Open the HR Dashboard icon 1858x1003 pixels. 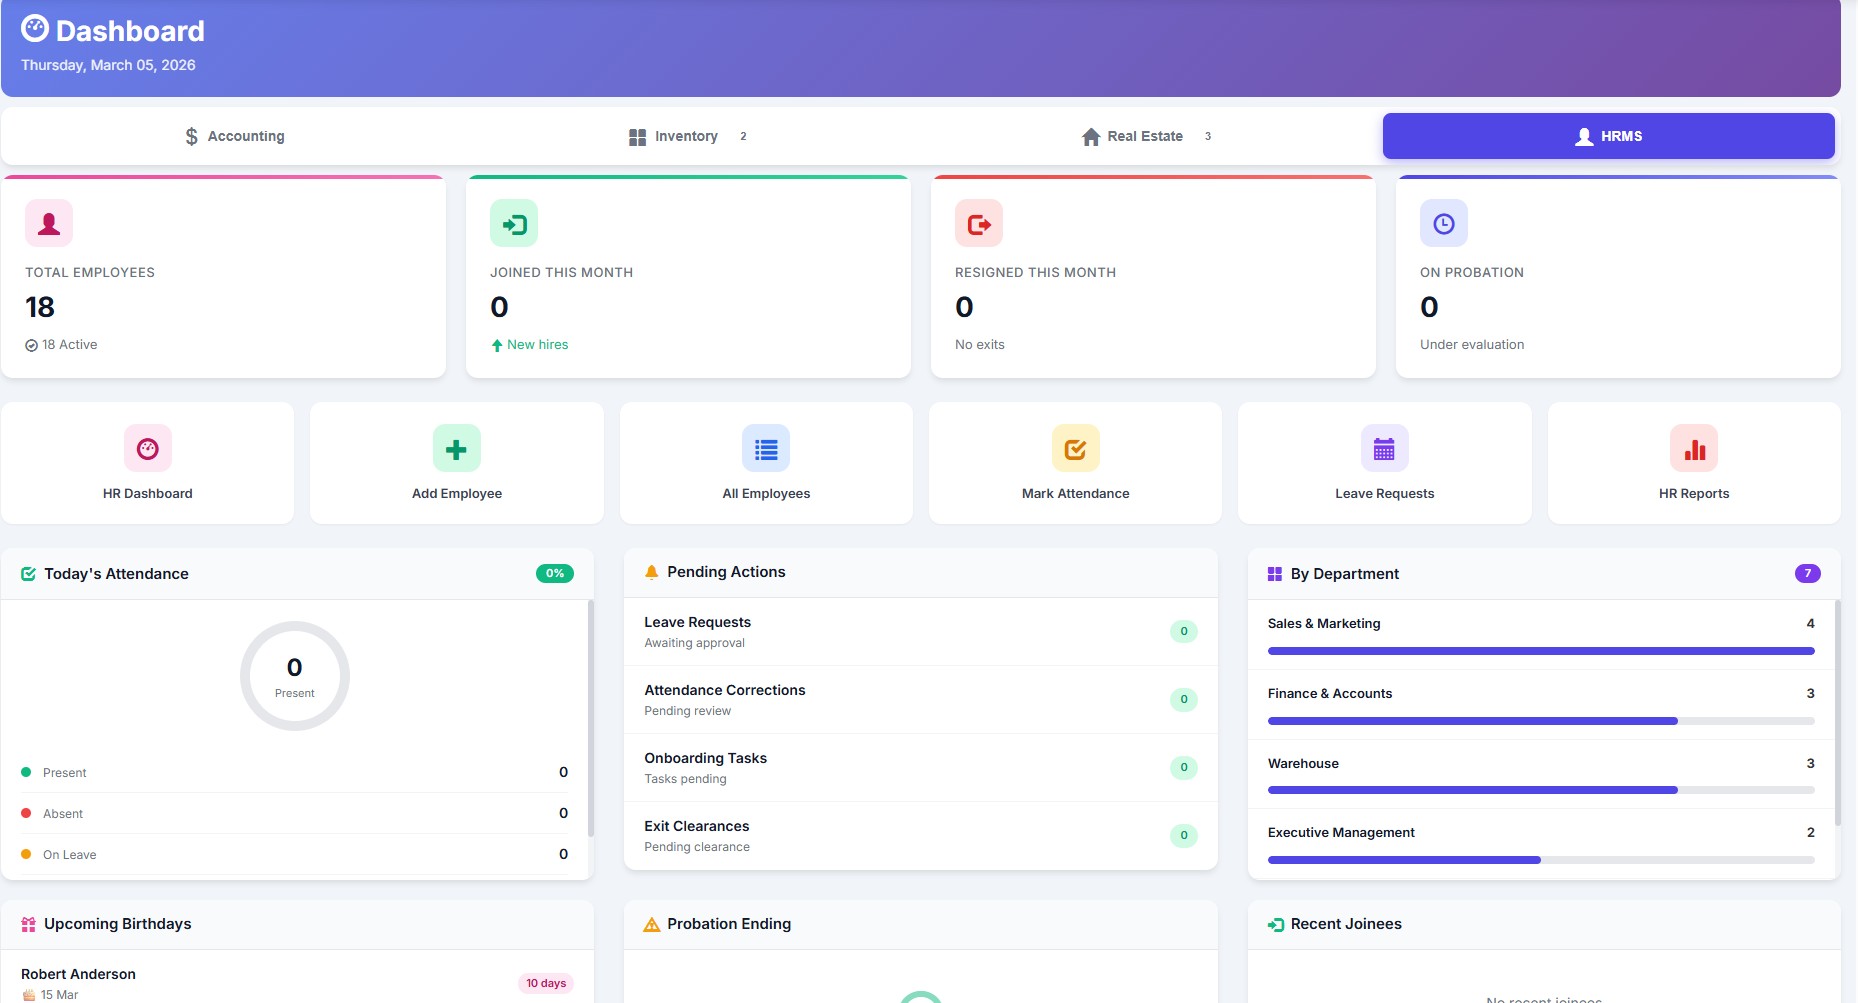(x=147, y=449)
